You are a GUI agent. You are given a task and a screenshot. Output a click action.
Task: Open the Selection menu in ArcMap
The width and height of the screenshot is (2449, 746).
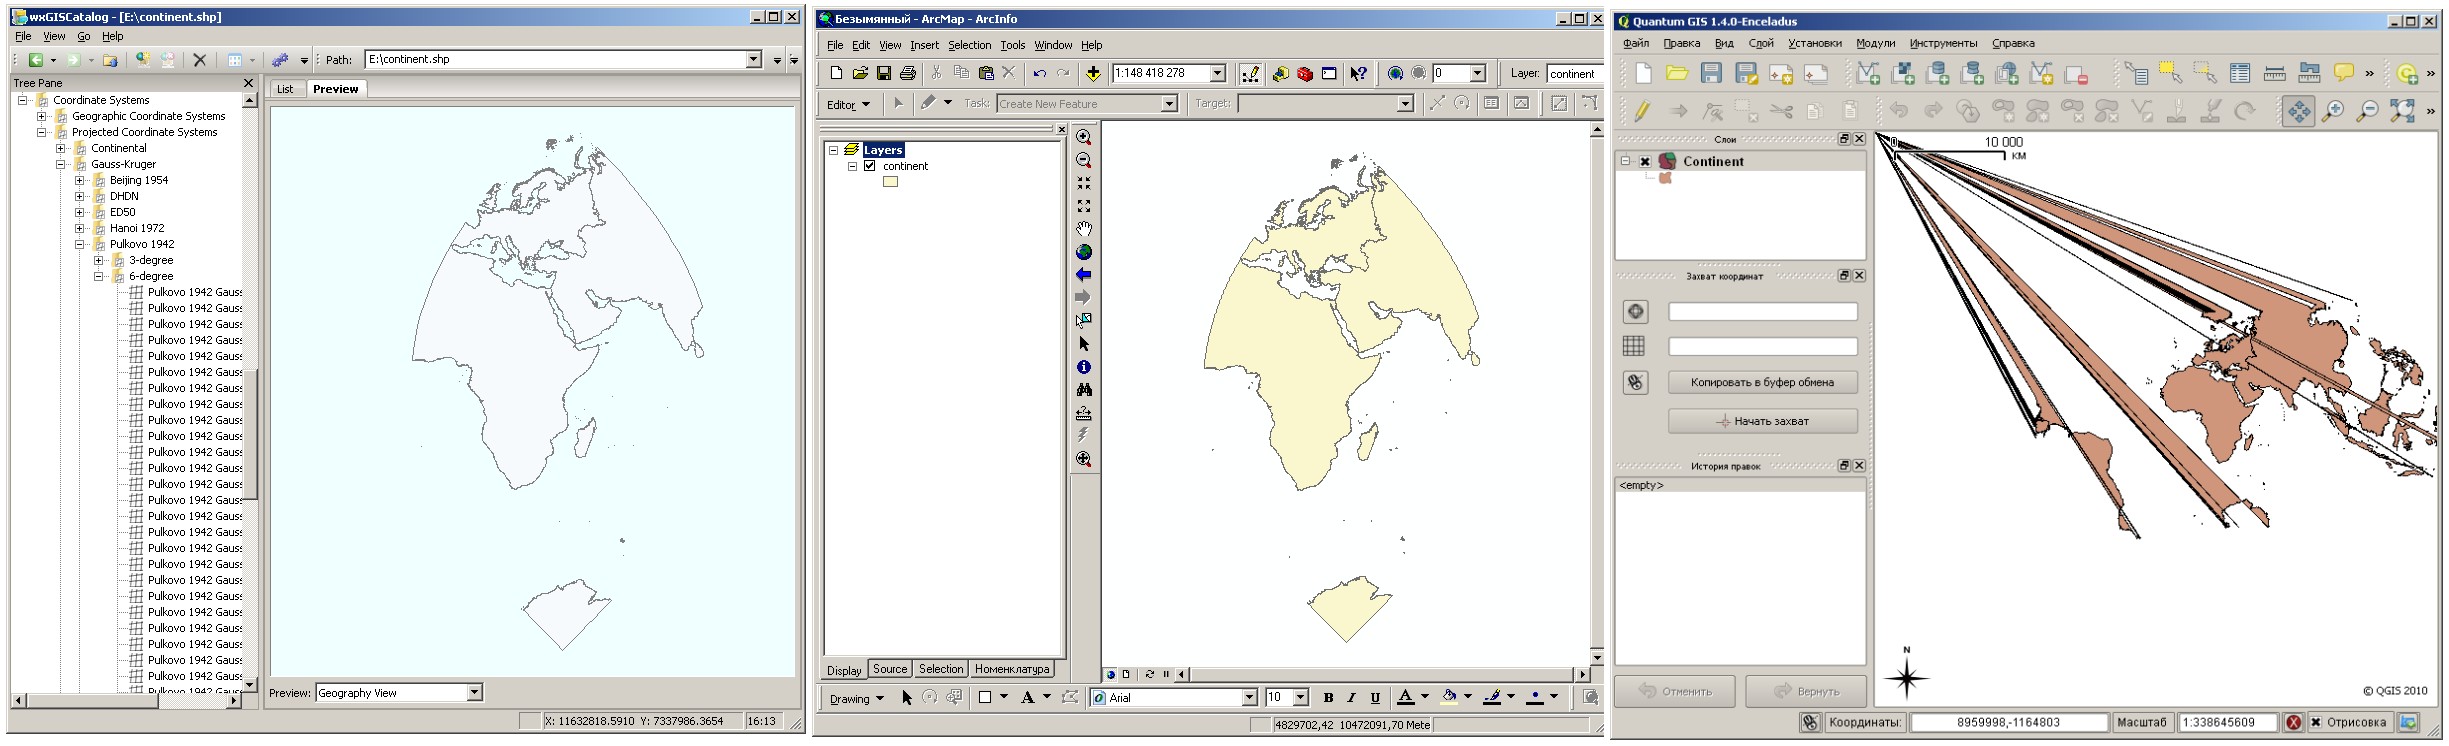point(969,45)
